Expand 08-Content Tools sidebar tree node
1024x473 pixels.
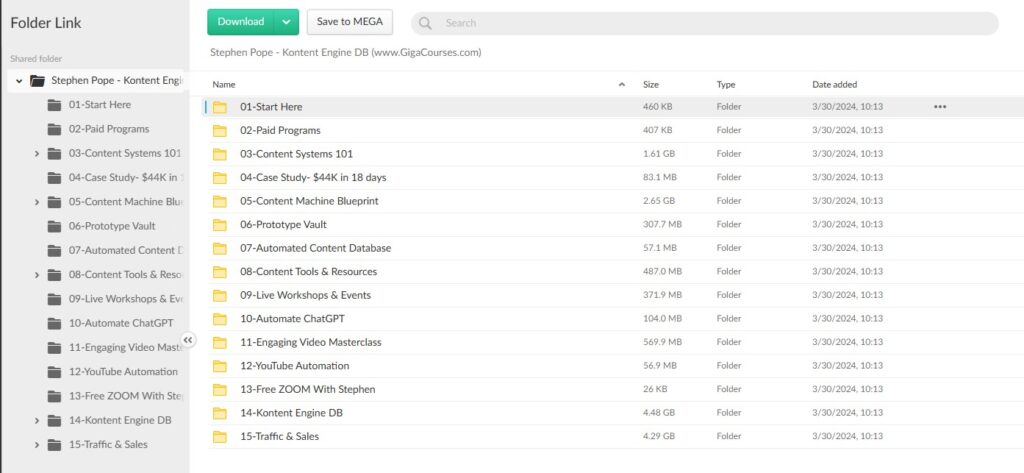[37, 275]
